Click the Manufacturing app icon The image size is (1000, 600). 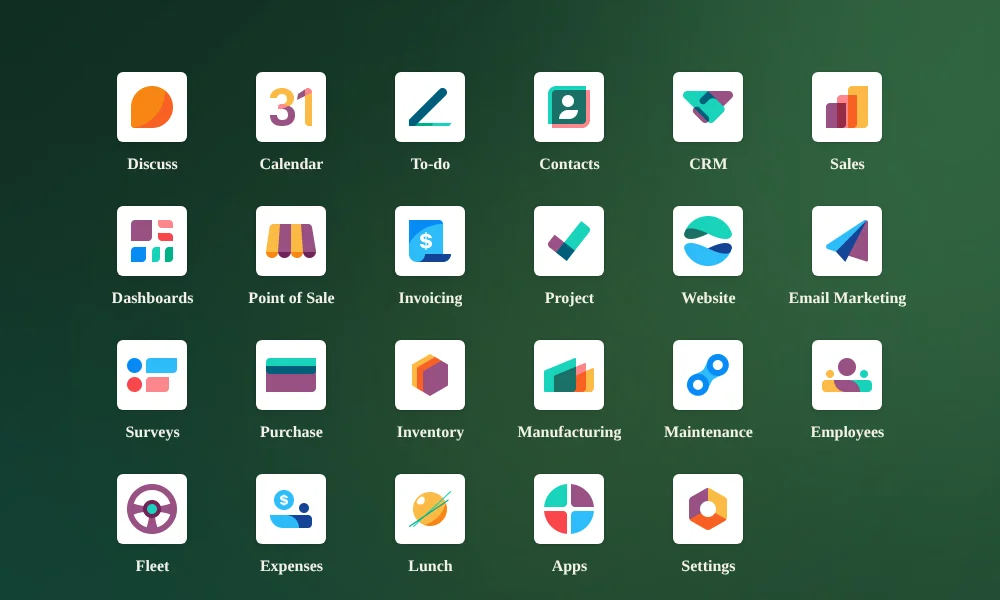click(569, 375)
